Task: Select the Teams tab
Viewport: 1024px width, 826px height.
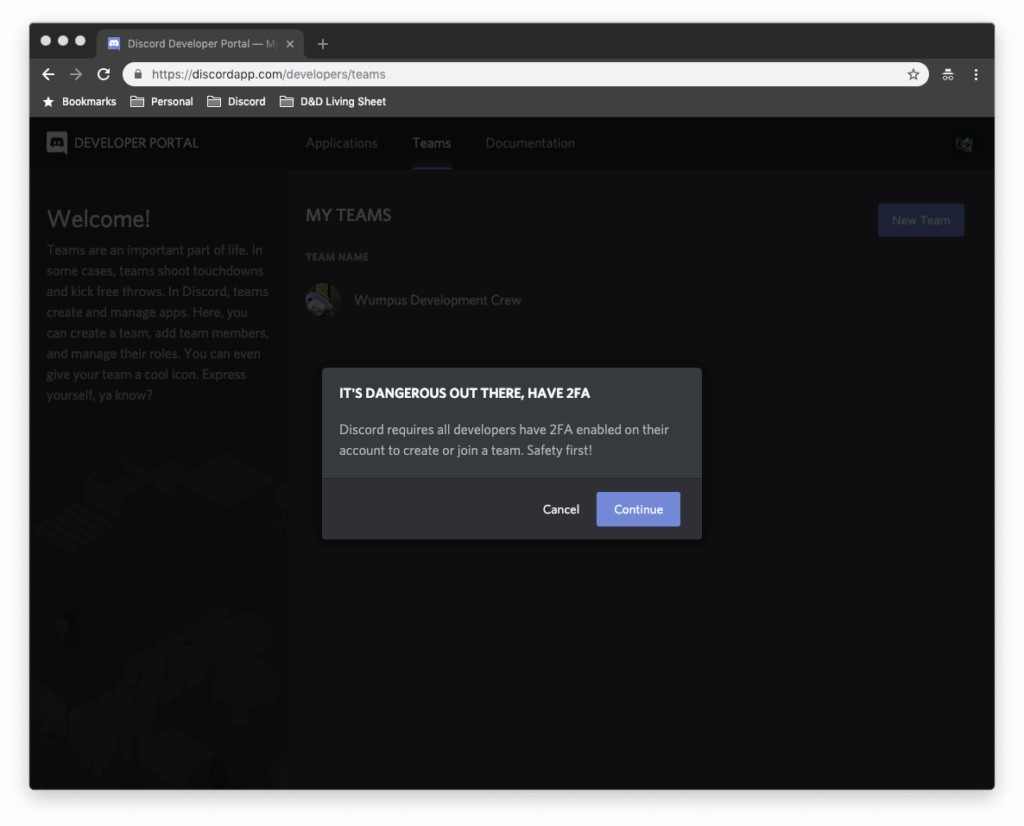Action: (432, 143)
